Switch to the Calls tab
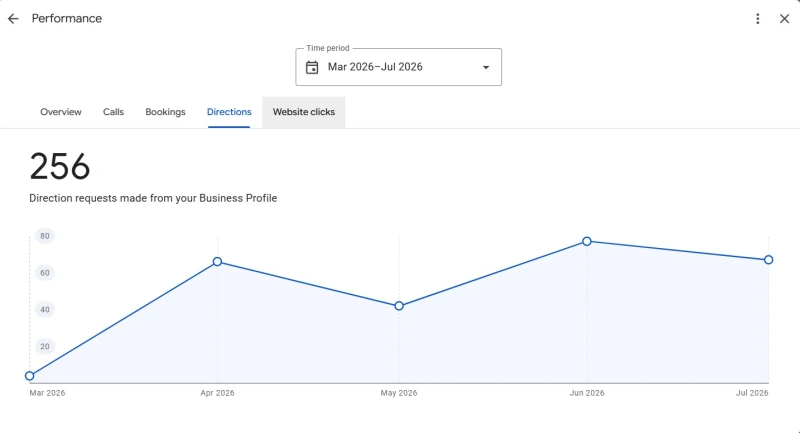Viewport: 800px width, 433px height. pyautogui.click(x=113, y=112)
